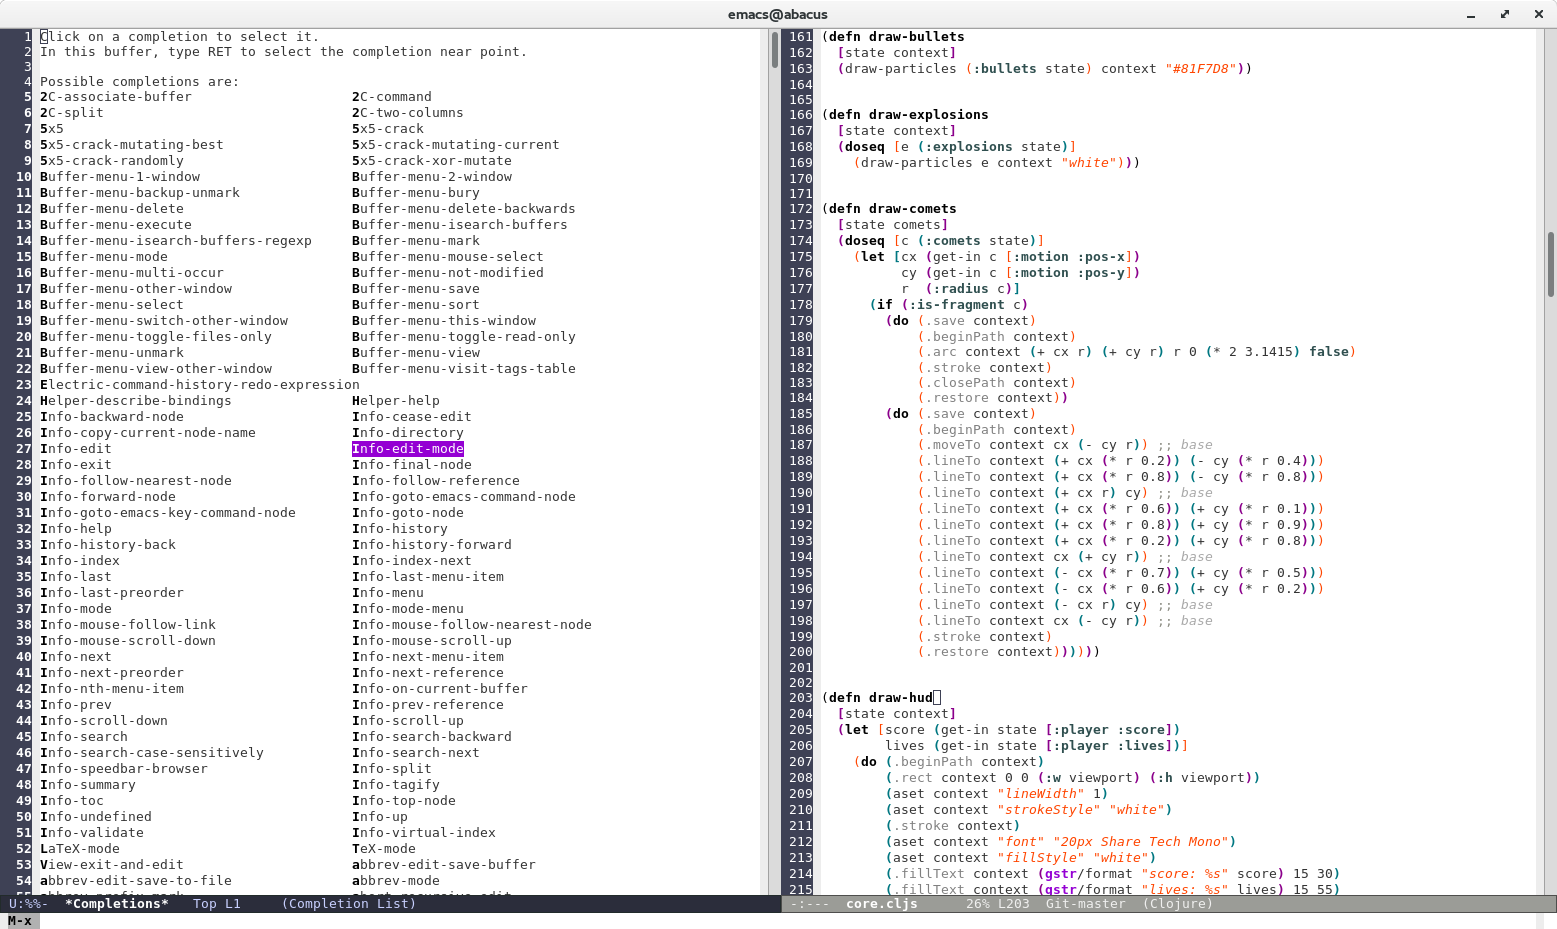
Task: Click the 26% L203 position indicator
Action: pos(998,904)
